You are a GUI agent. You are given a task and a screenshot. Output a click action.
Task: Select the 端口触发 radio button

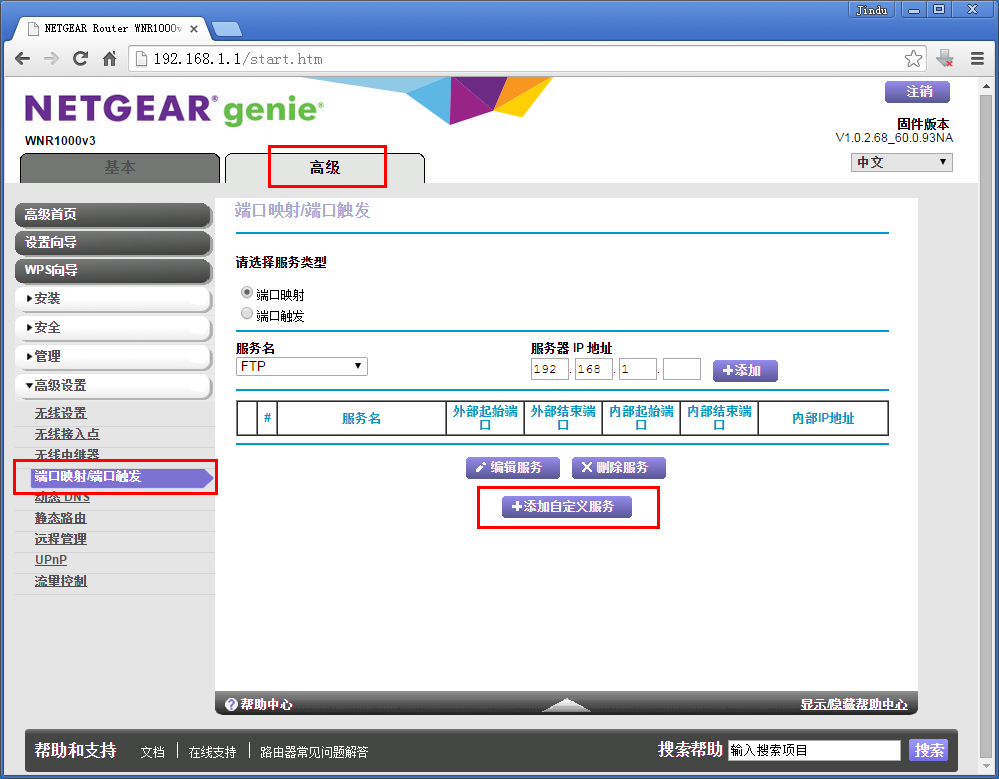point(247,313)
